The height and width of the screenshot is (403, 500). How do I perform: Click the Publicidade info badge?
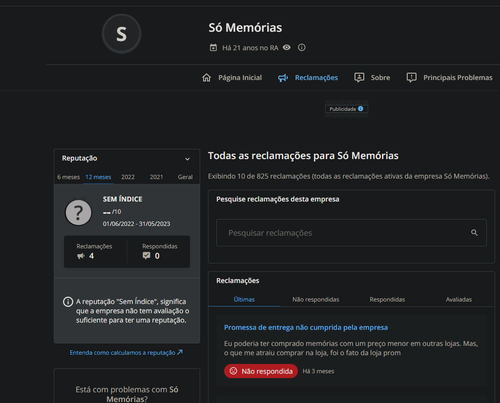tap(346, 109)
